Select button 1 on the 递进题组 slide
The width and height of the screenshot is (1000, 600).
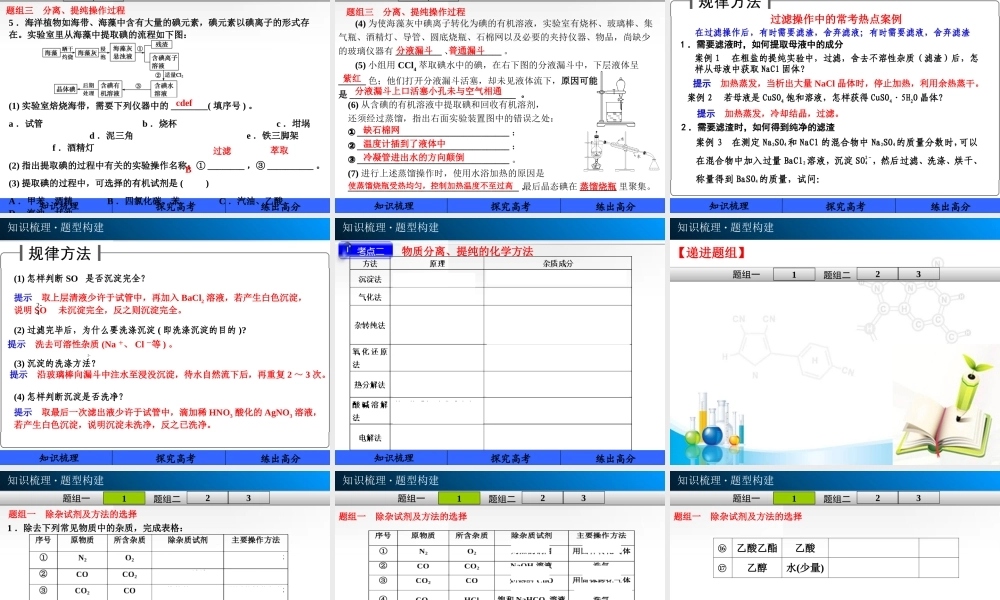coord(795,274)
